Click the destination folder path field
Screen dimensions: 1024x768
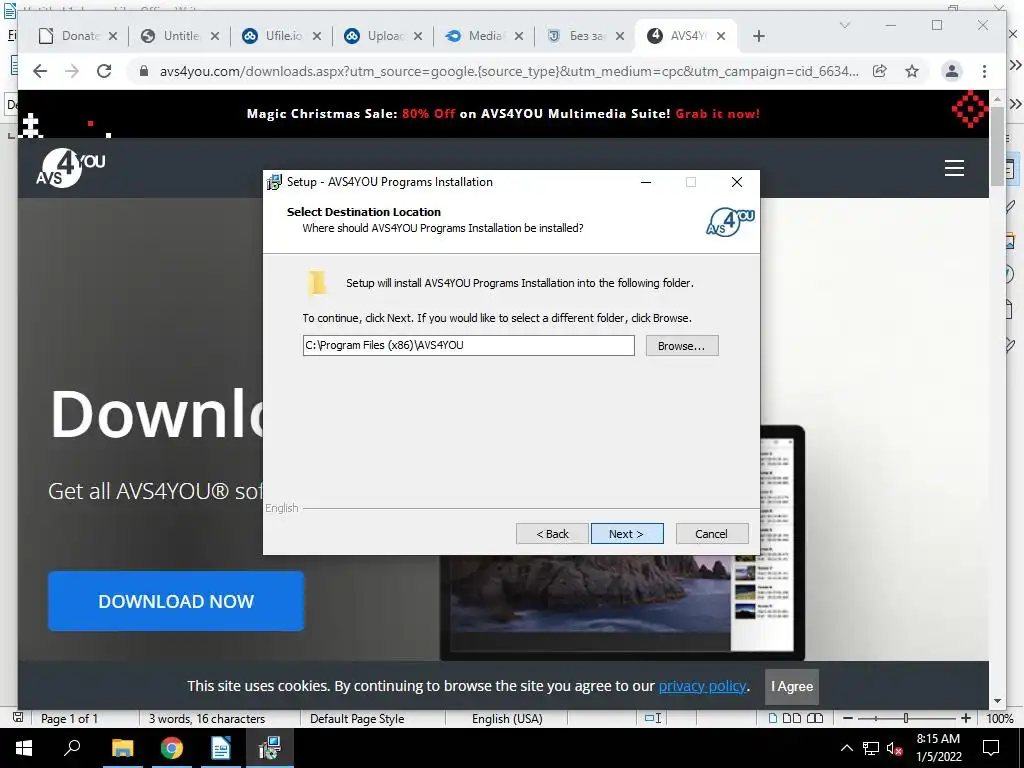[x=468, y=345]
